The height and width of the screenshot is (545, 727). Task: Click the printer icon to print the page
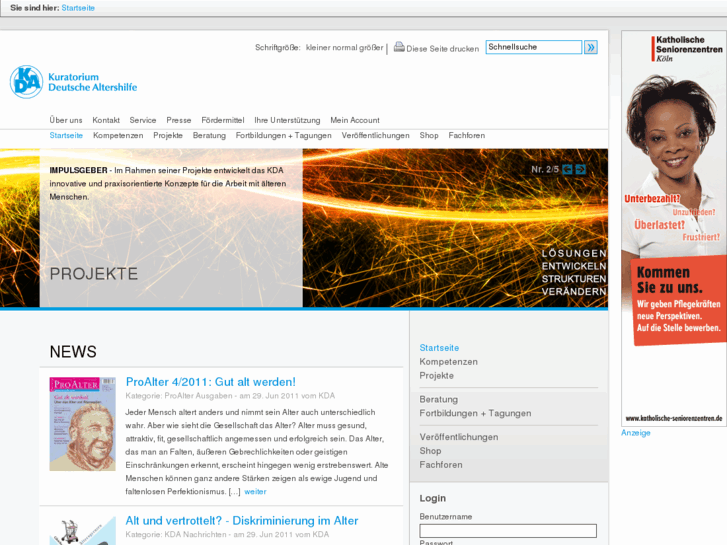(x=399, y=47)
